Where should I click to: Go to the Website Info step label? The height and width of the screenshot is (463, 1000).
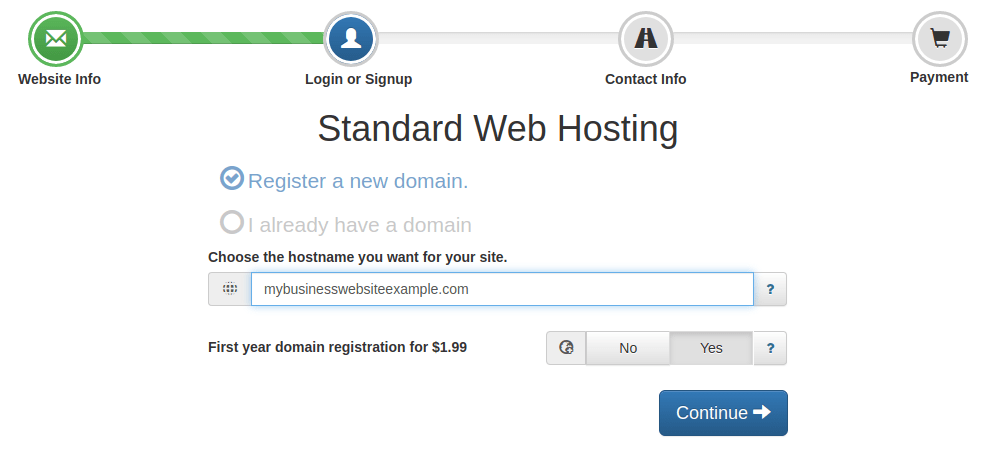pyautogui.click(x=59, y=79)
